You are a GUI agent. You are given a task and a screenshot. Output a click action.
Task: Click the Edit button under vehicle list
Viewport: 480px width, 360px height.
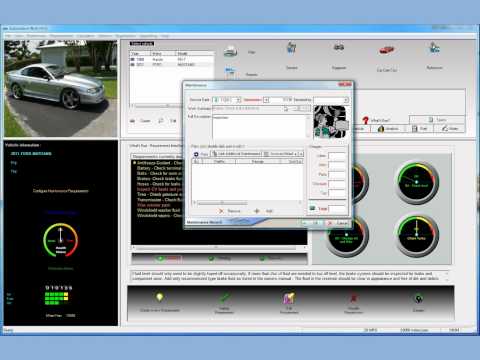point(168,121)
